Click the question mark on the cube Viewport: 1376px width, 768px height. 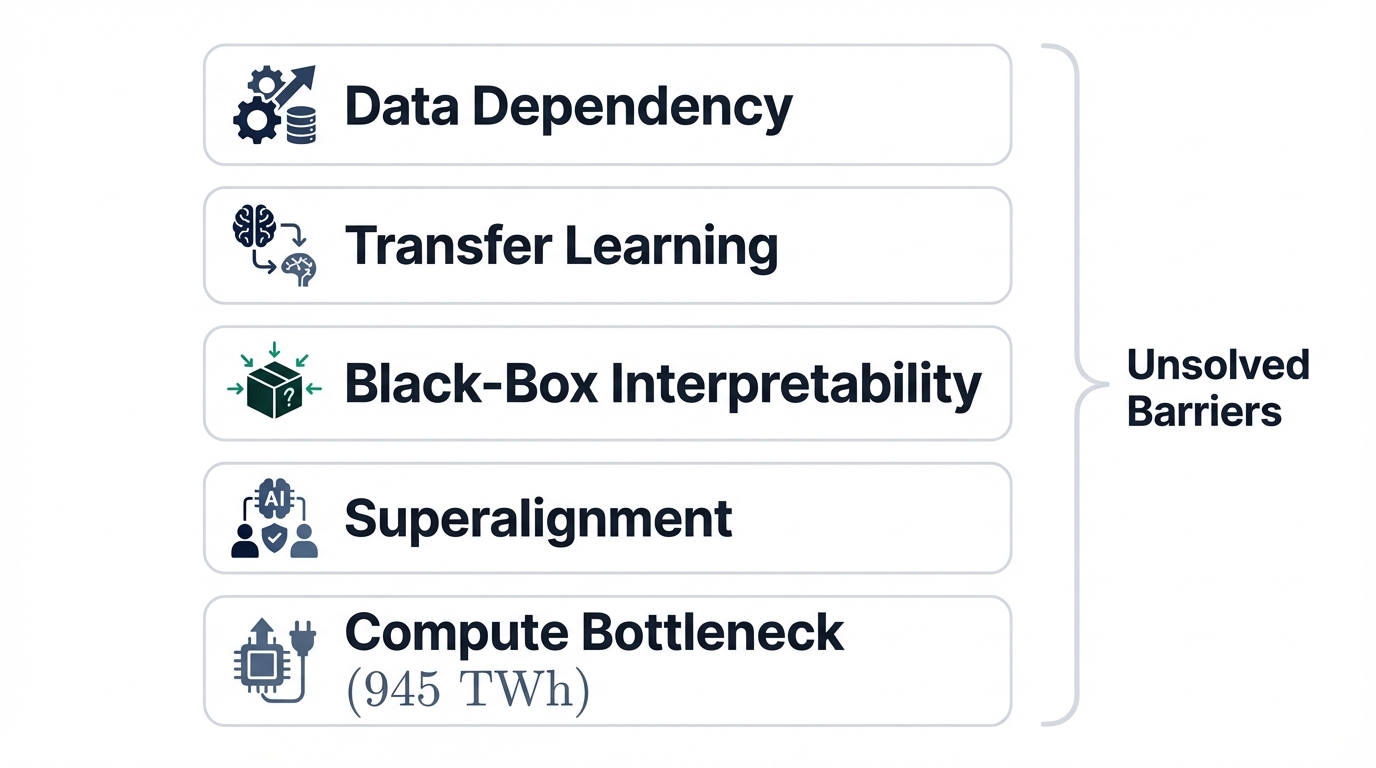pos(288,394)
